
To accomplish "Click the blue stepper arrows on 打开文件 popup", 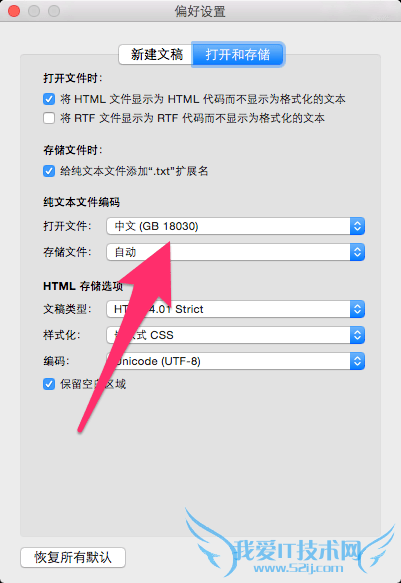I will point(358,226).
